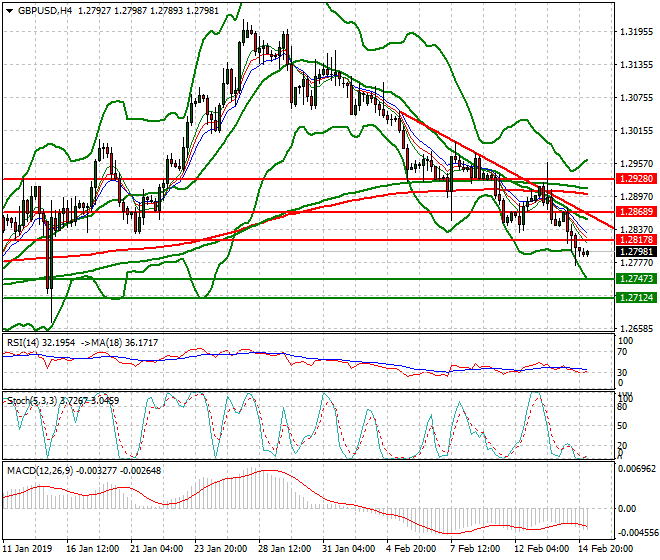Click the 1.30755 price scale value
This screenshot has height=560, width=660.
coord(637,98)
